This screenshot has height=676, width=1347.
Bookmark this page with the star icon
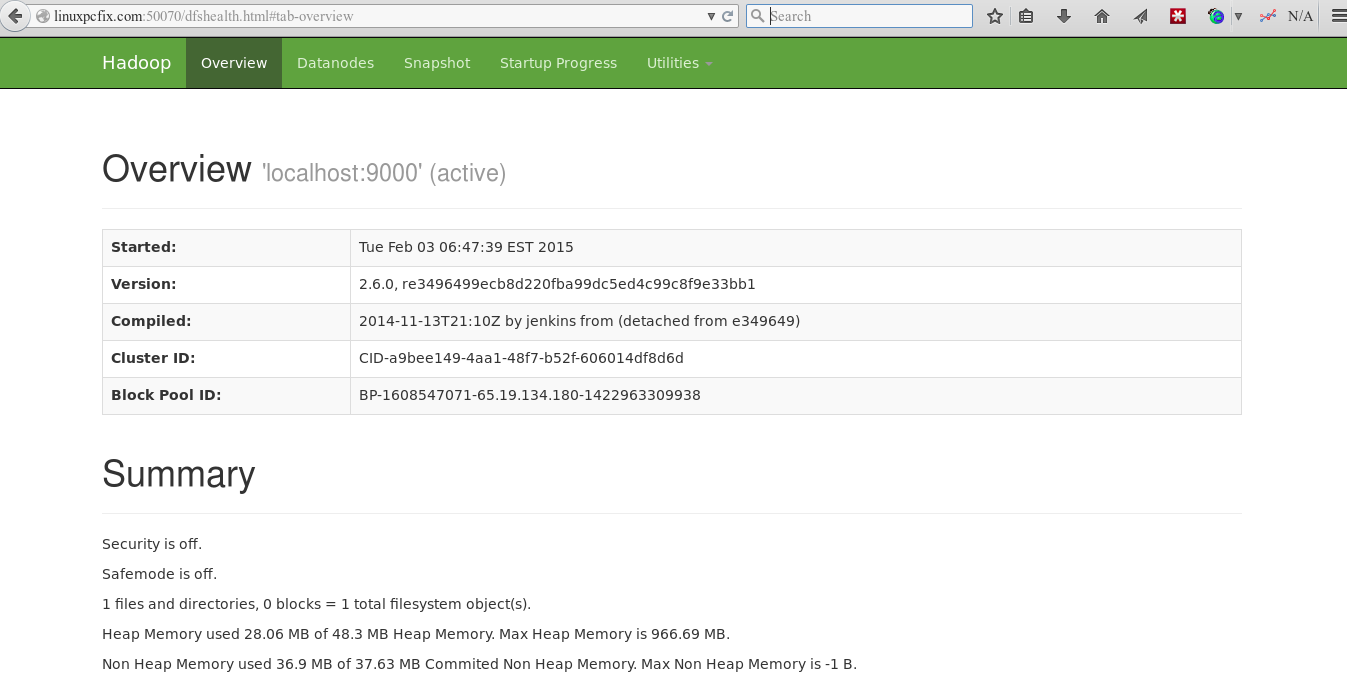pyautogui.click(x=994, y=16)
